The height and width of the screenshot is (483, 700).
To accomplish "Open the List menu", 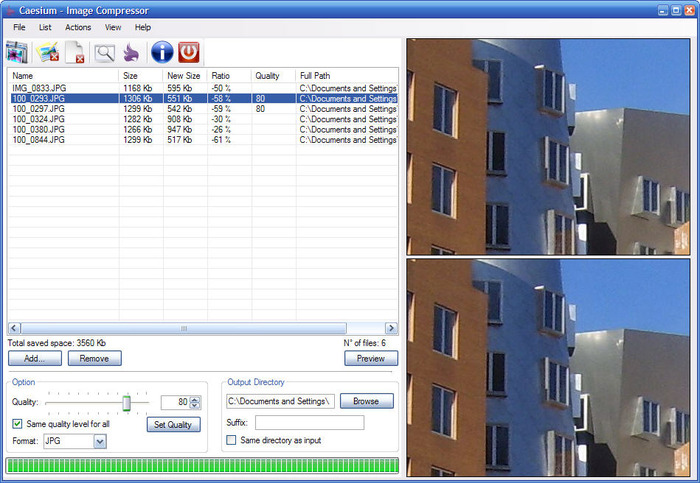I will point(45,27).
